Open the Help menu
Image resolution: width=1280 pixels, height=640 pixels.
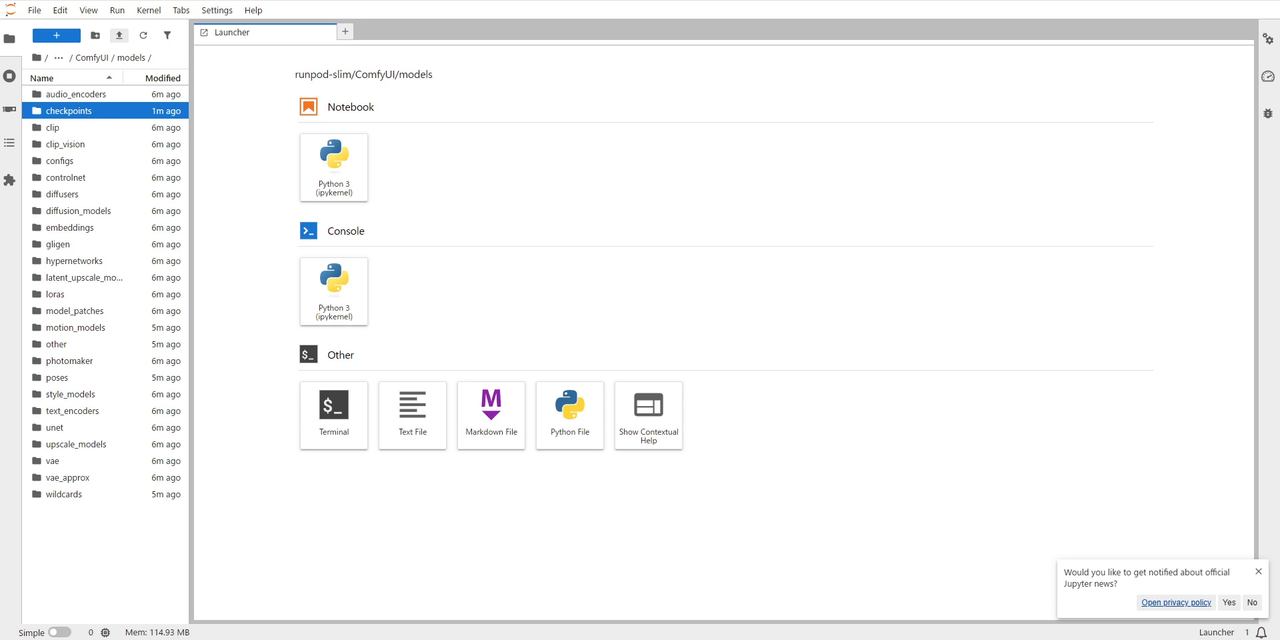[x=253, y=10]
